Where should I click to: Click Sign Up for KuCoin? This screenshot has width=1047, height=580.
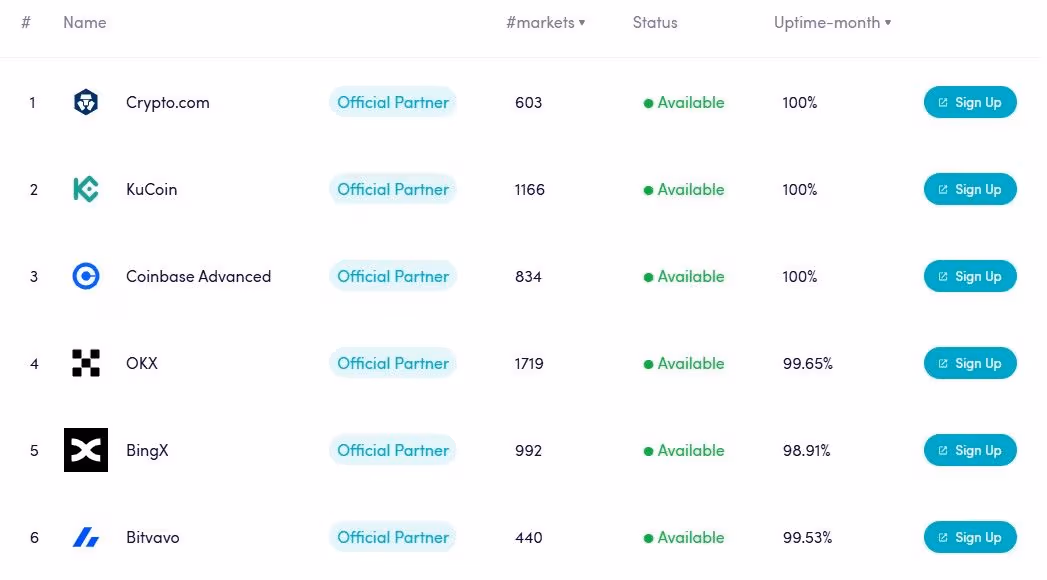(x=970, y=189)
